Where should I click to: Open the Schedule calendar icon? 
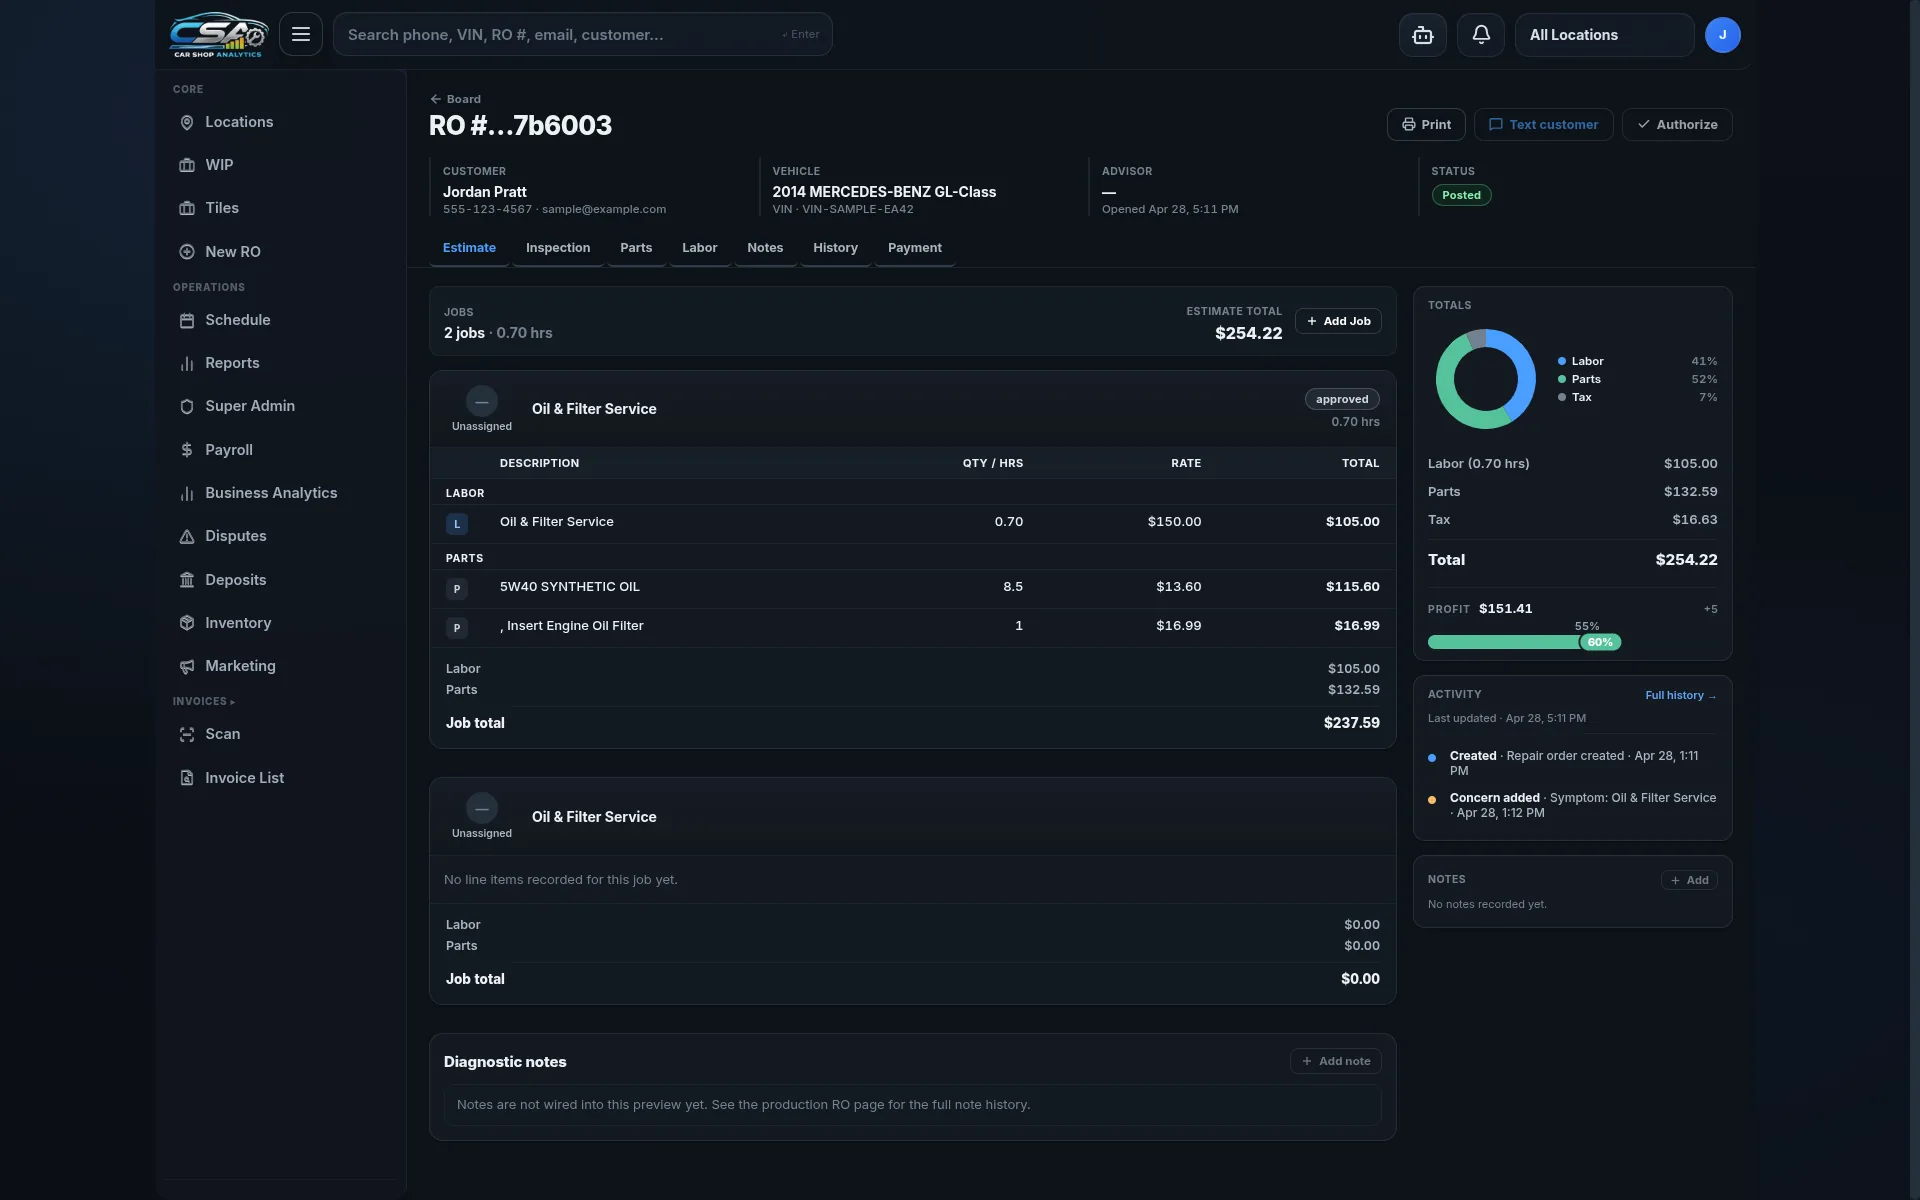(x=186, y=320)
